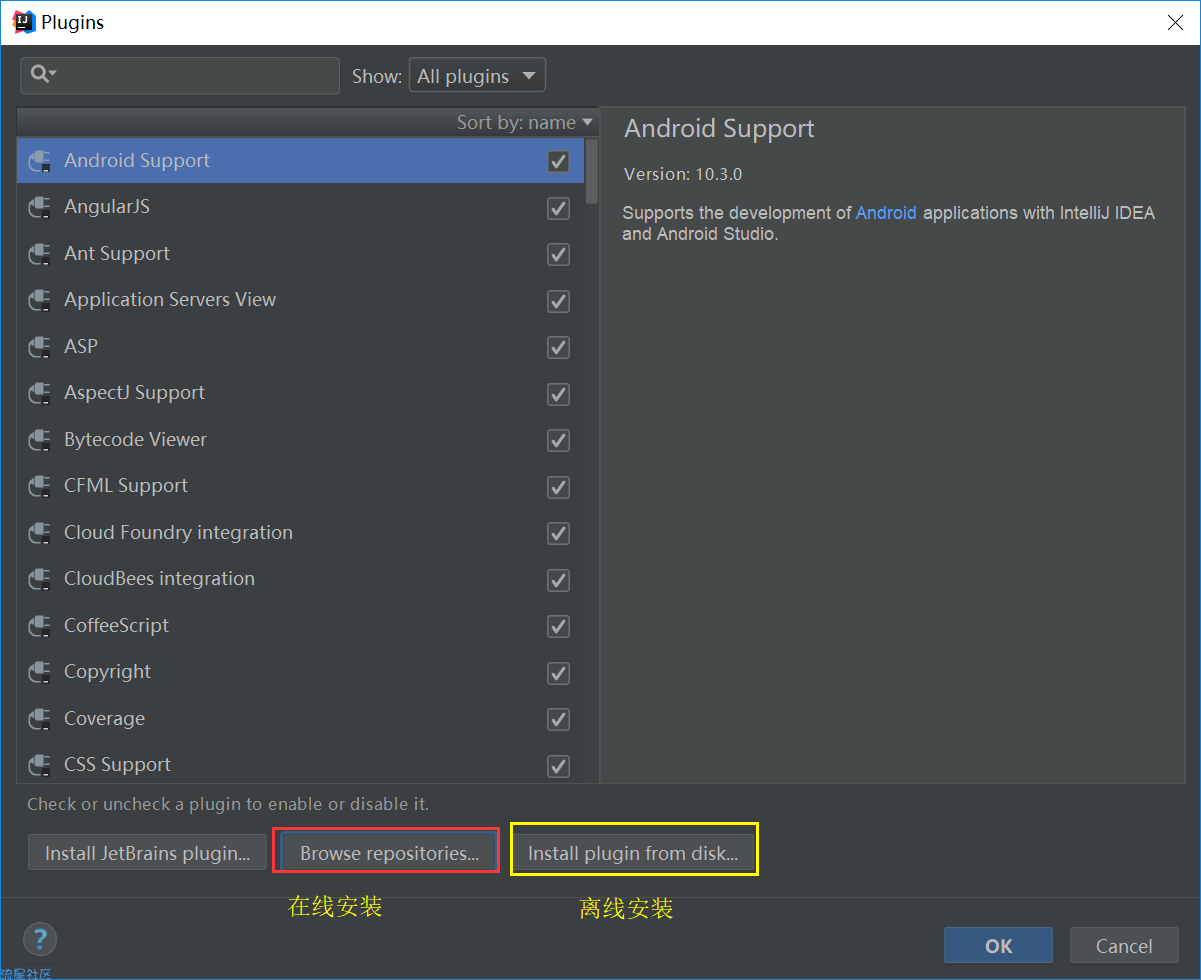Select the ASP plugin row
Viewport: 1201px width, 980px height.
coord(300,347)
